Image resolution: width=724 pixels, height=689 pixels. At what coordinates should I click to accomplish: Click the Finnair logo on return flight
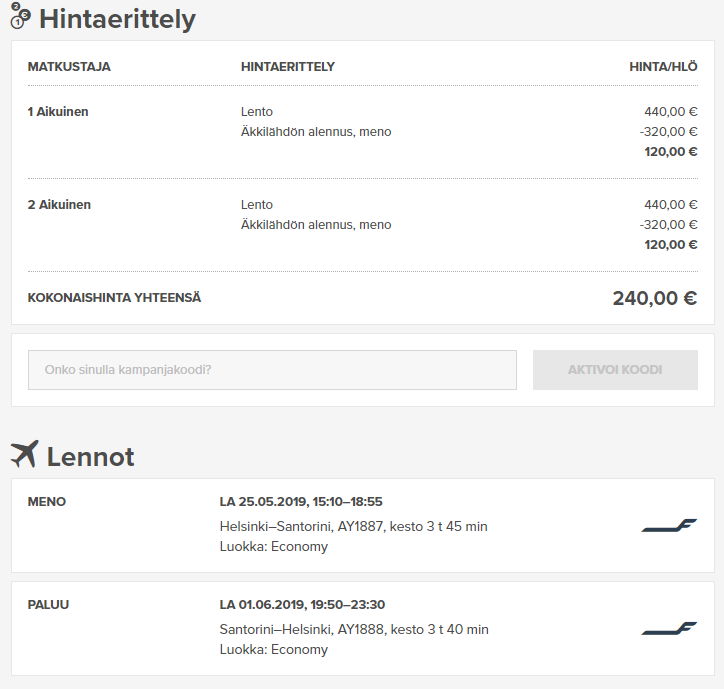pos(669,629)
